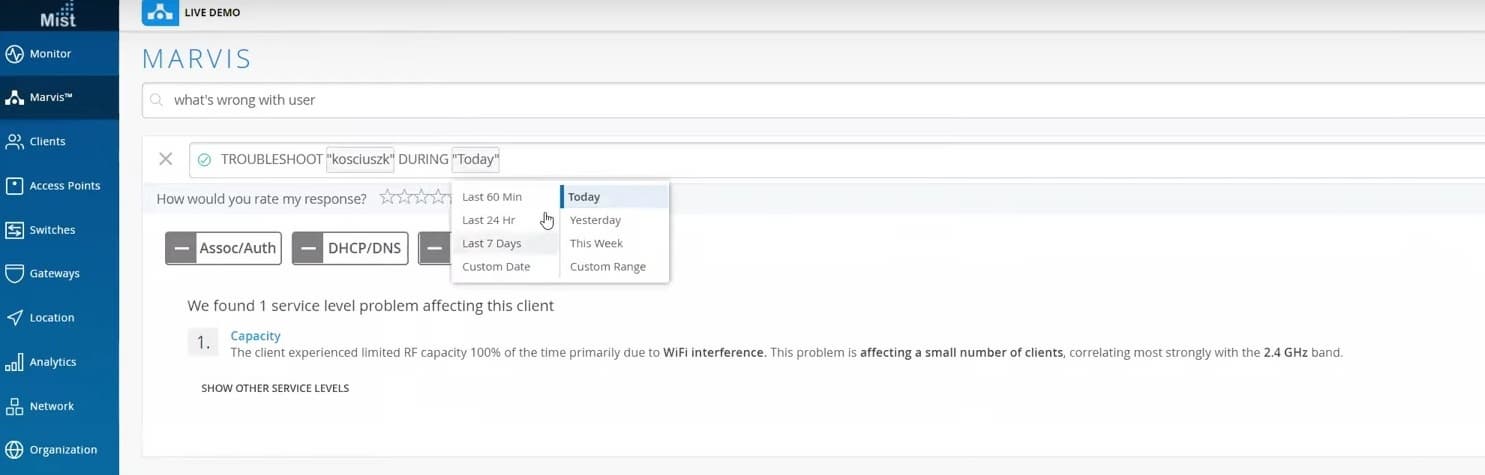The width and height of the screenshot is (1485, 475).
Task: Select the Marvis sidebar icon
Action: 14,98
